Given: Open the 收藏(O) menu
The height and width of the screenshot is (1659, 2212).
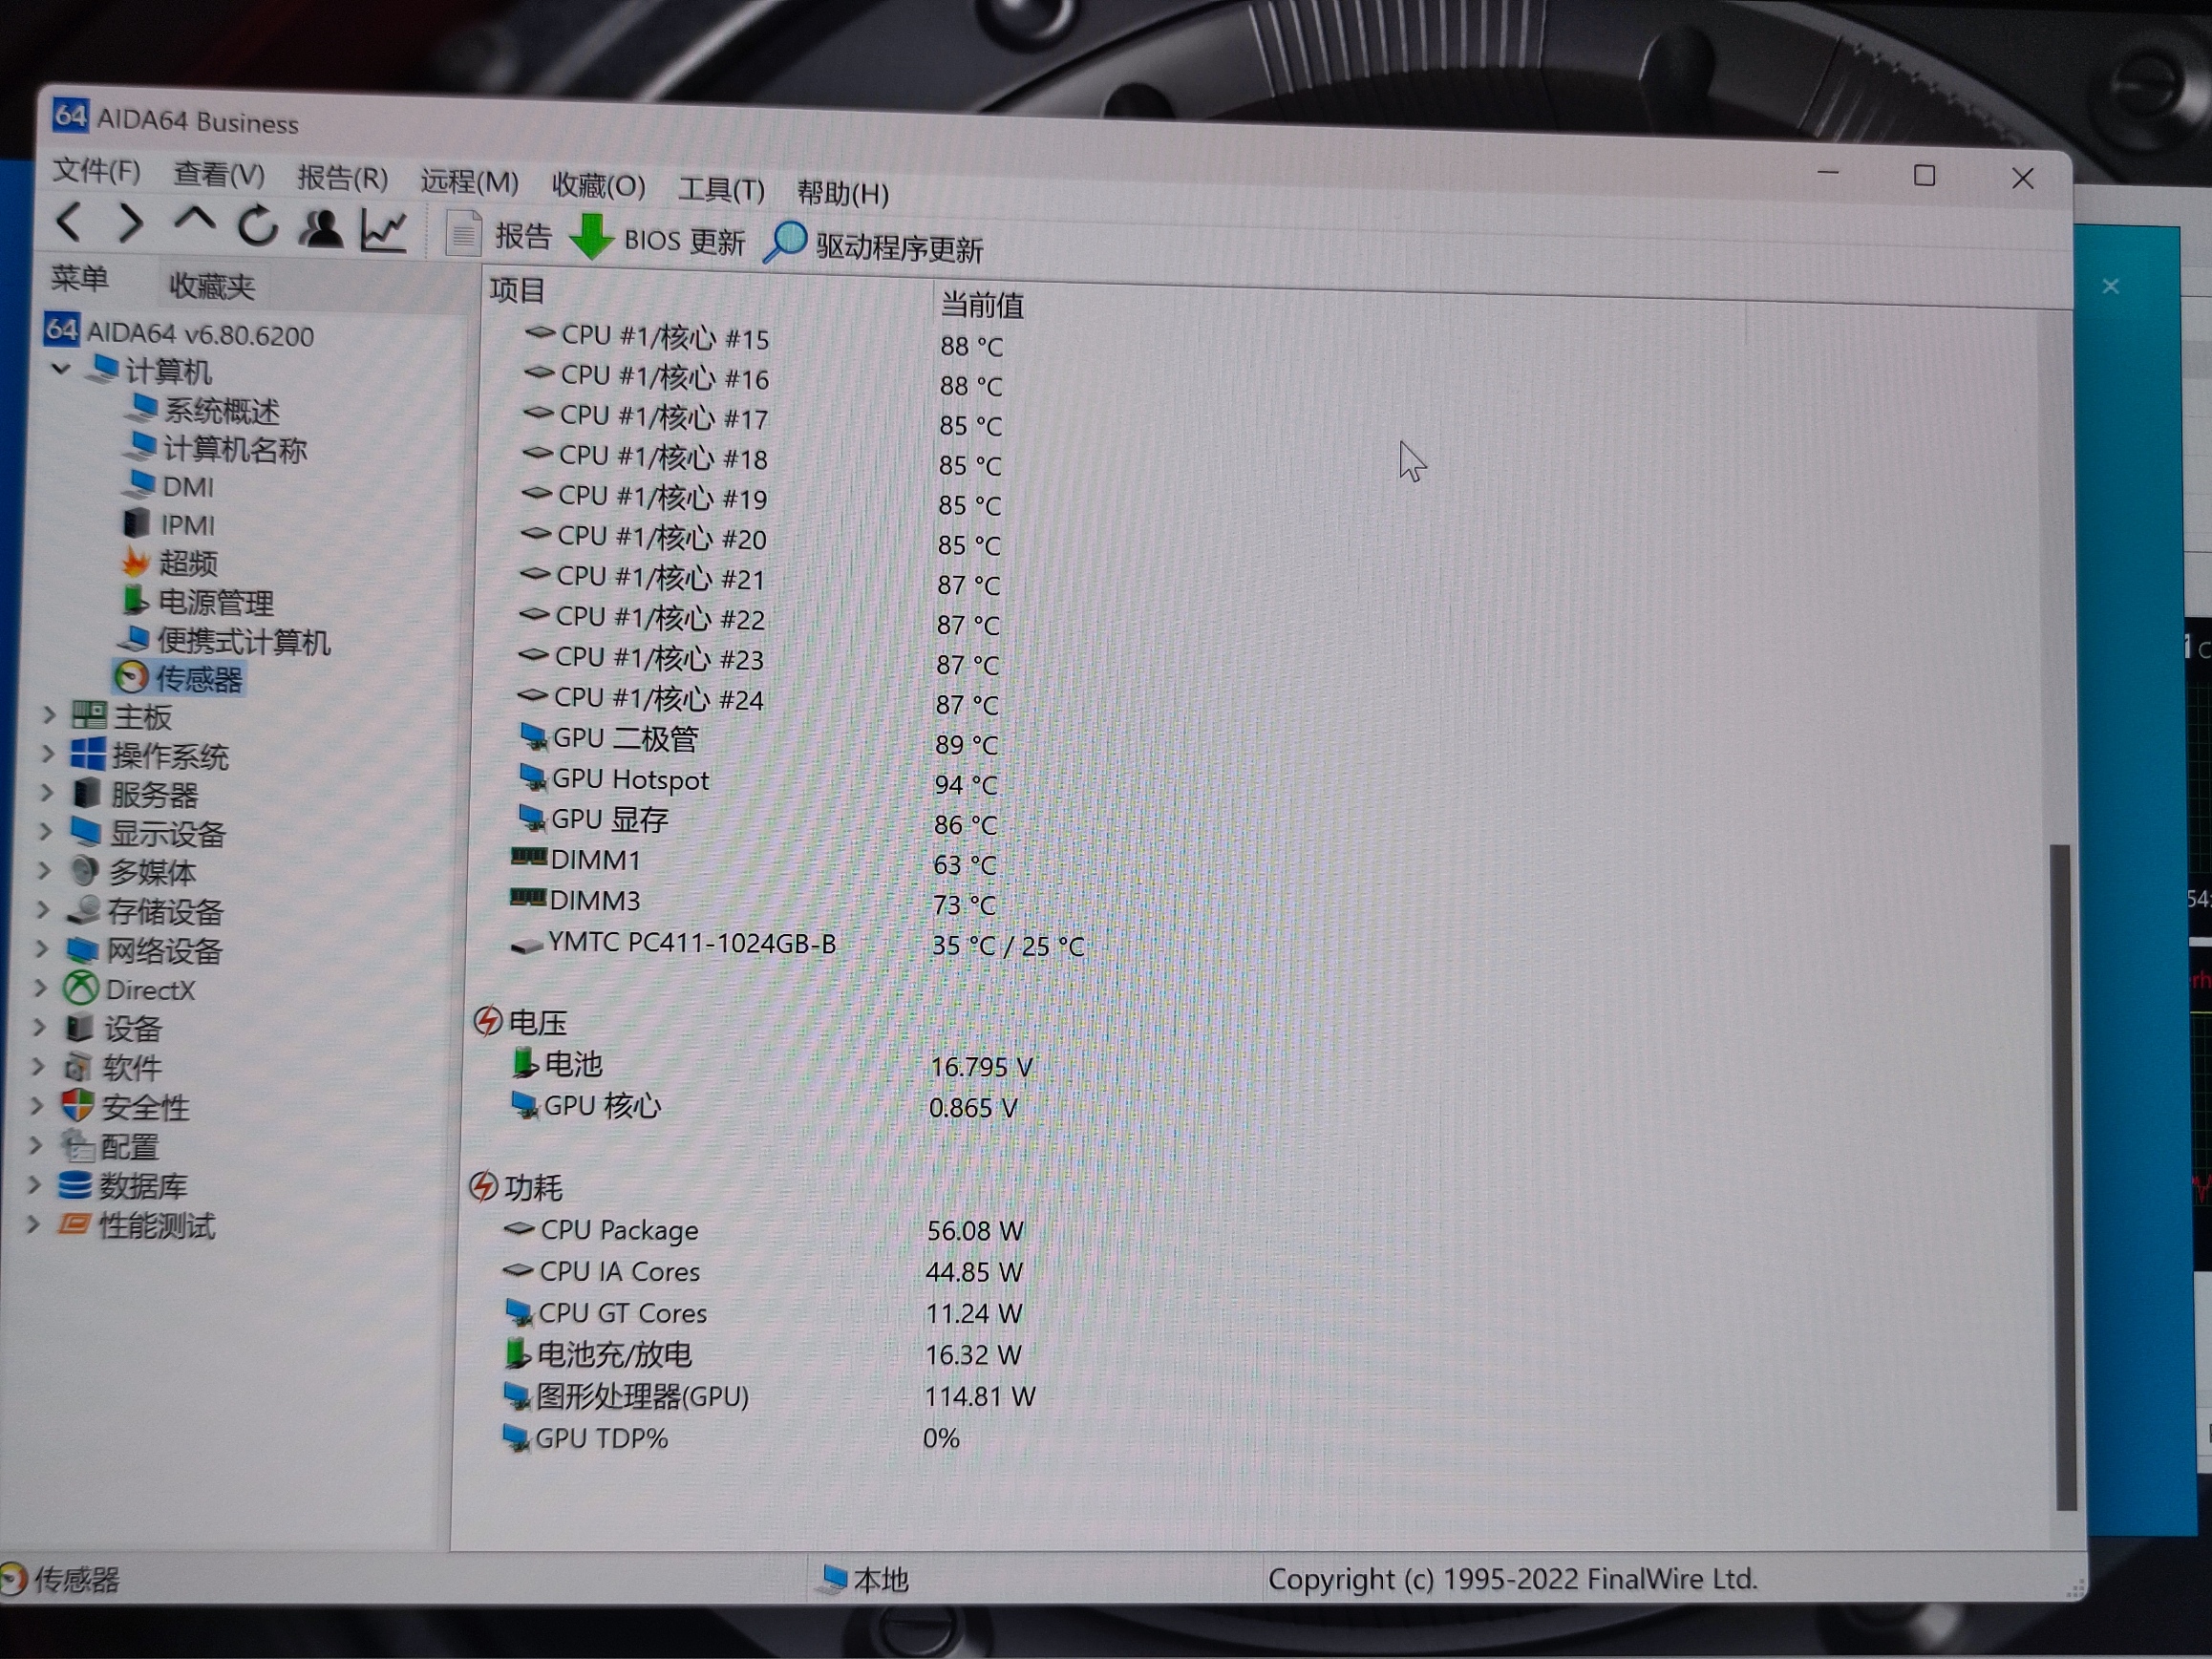Looking at the screenshot, I should tap(598, 186).
